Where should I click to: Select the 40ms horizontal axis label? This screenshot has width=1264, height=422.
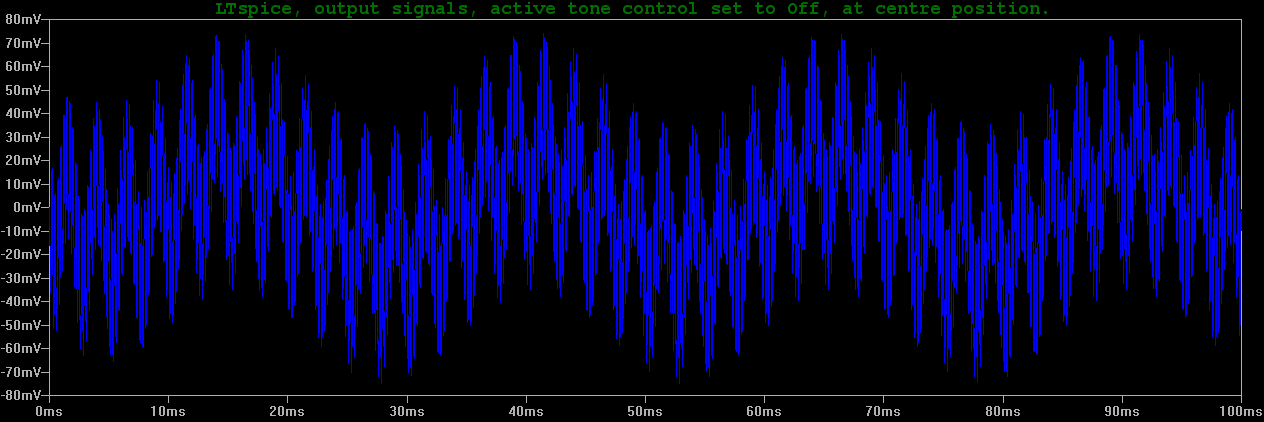(526, 411)
